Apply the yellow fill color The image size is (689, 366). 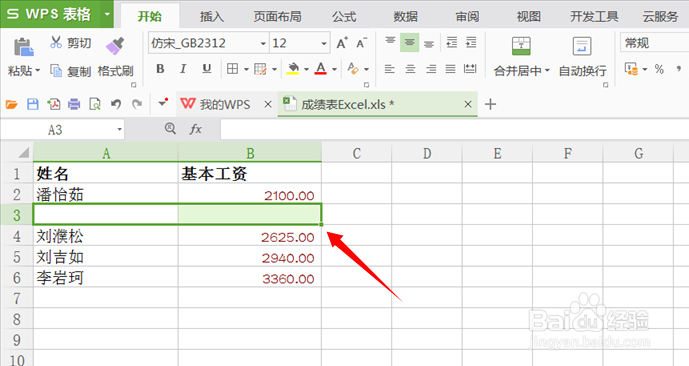293,69
